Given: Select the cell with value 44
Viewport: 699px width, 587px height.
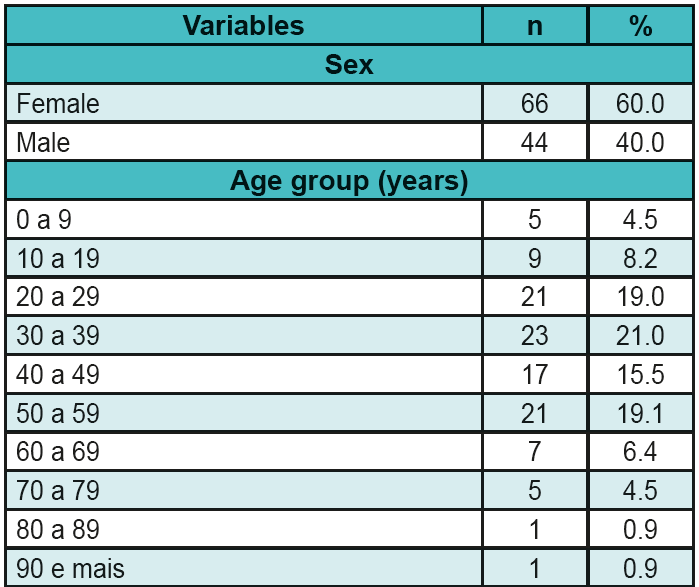Looking at the screenshot, I should 535,143.
